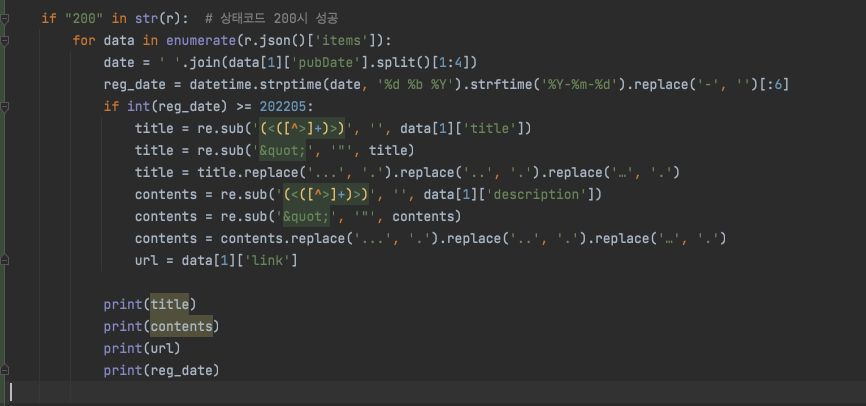Click the 'url' variable at its assignment
This screenshot has width=866, height=406.
tap(146, 261)
